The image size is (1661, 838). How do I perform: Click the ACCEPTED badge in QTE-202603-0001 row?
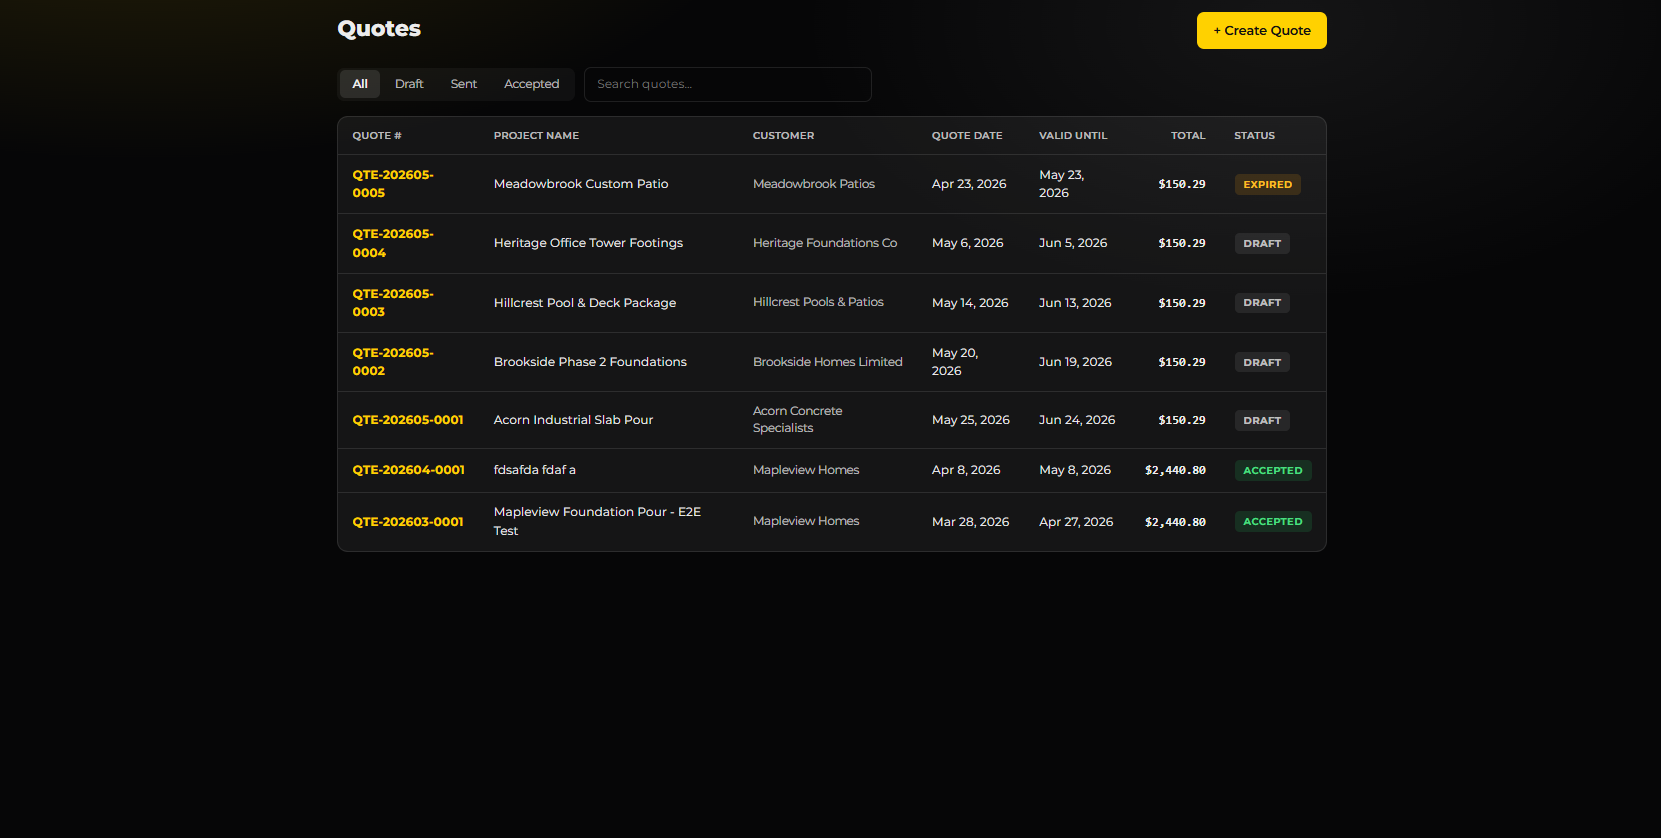point(1273,522)
